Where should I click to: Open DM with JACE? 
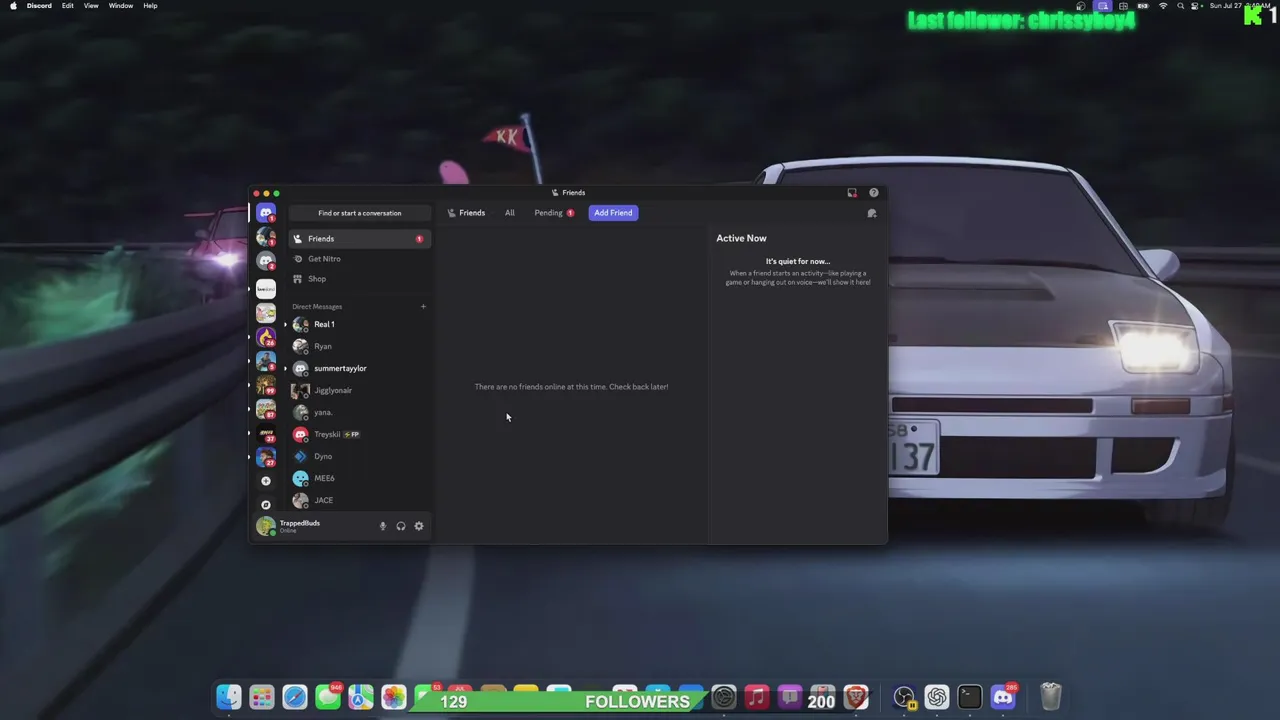tap(360, 500)
